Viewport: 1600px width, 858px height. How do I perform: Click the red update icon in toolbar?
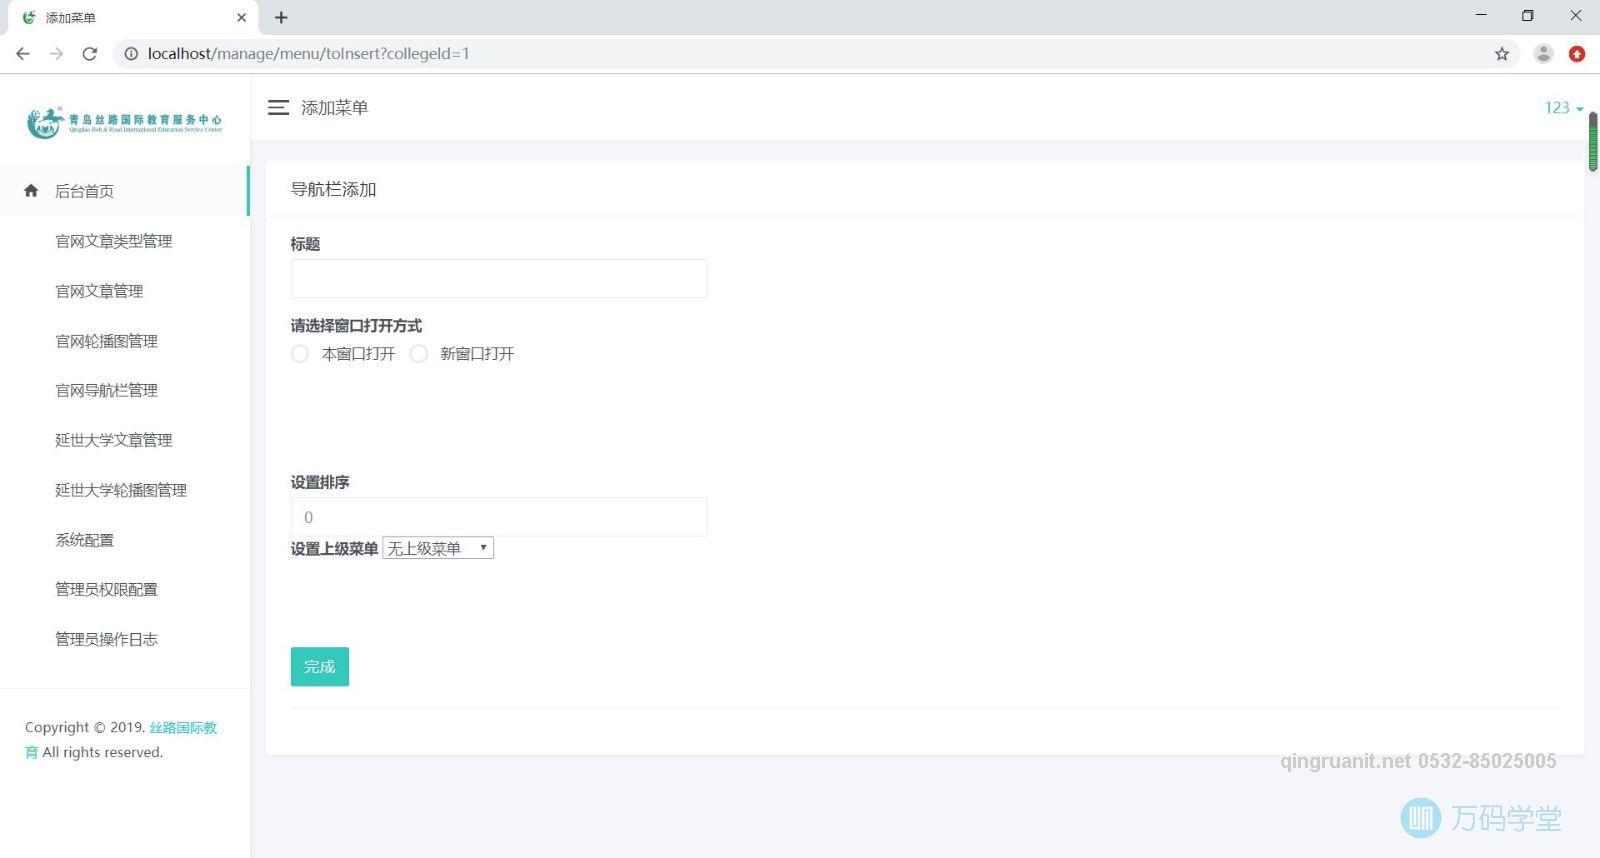coord(1577,54)
